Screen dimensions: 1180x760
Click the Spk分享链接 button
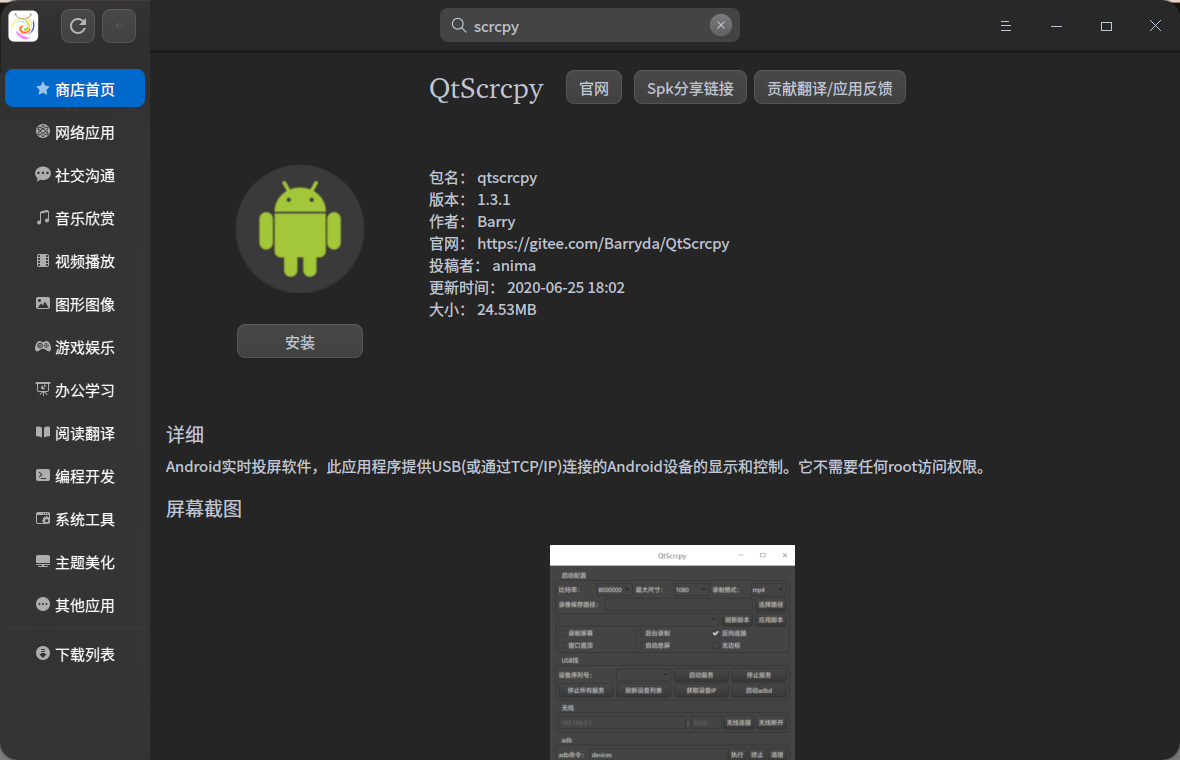[690, 88]
